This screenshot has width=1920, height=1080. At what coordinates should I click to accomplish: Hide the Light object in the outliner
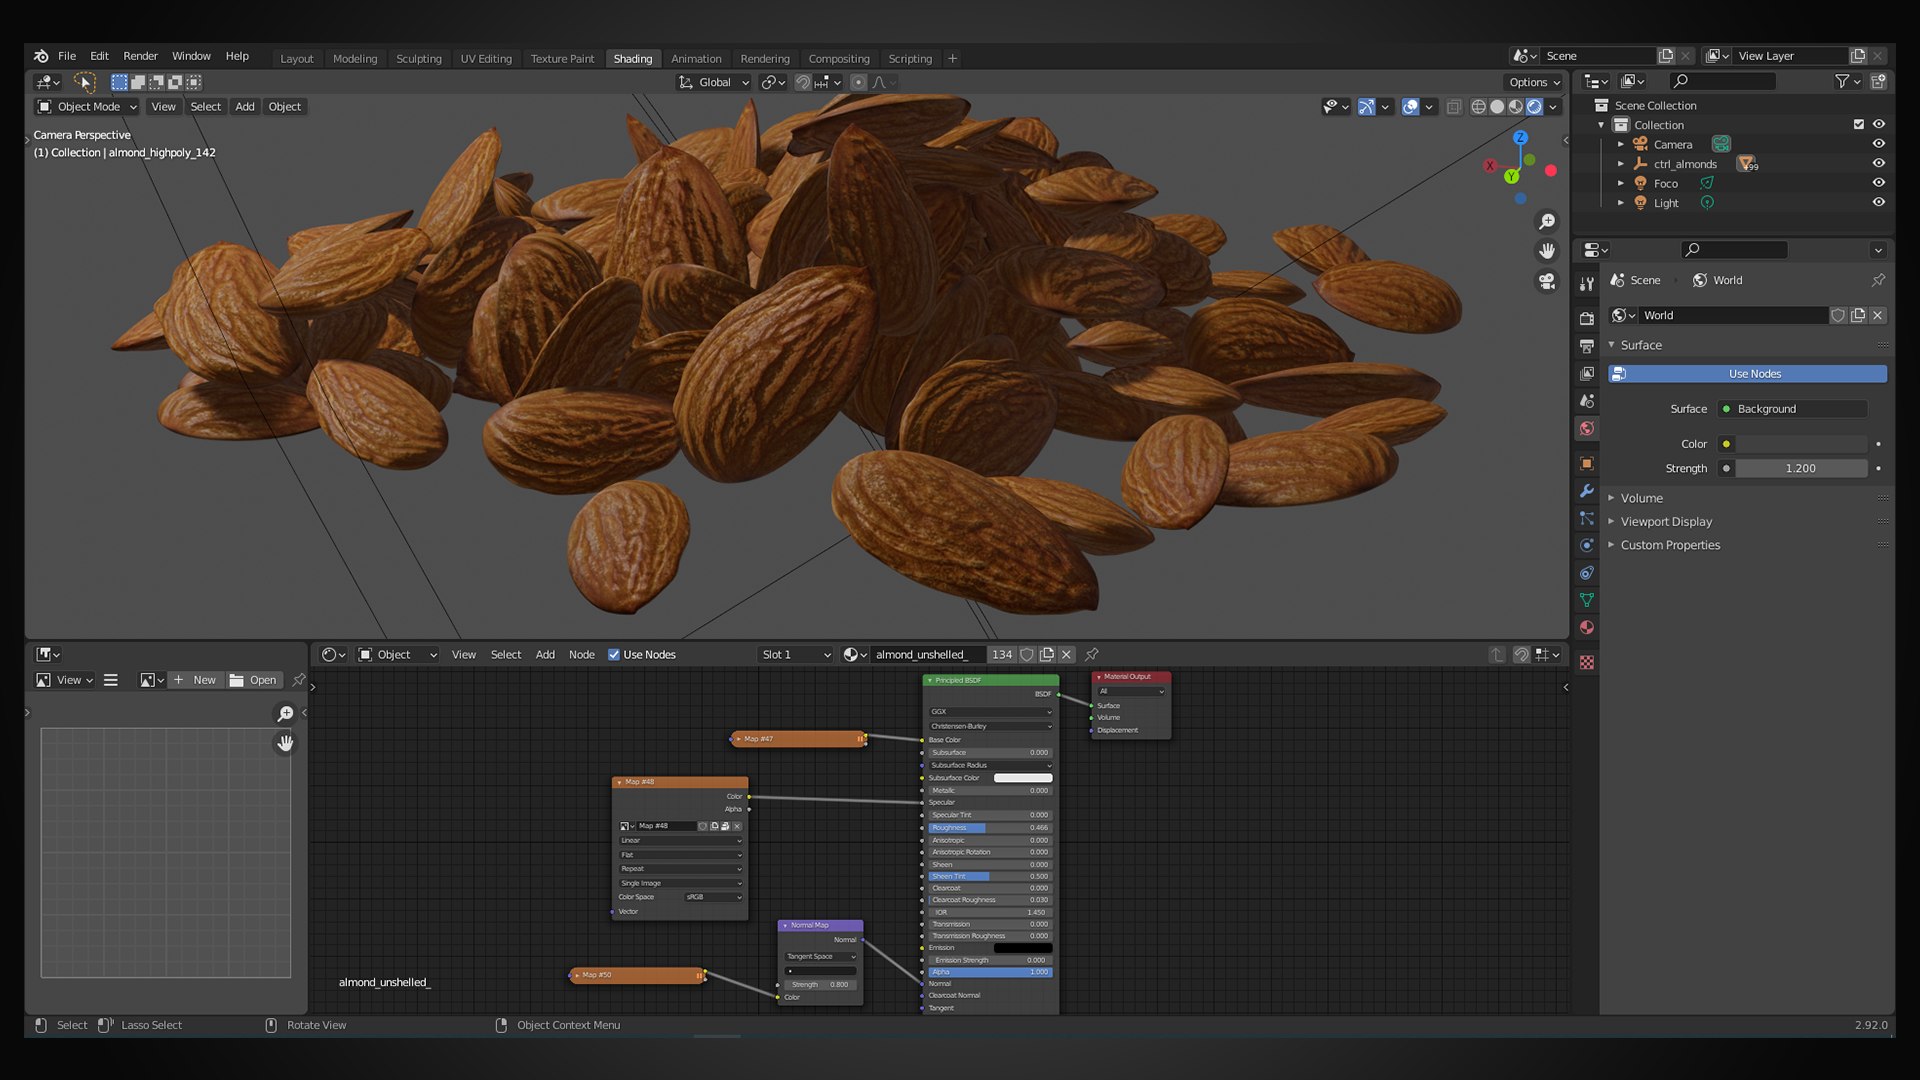point(1879,203)
